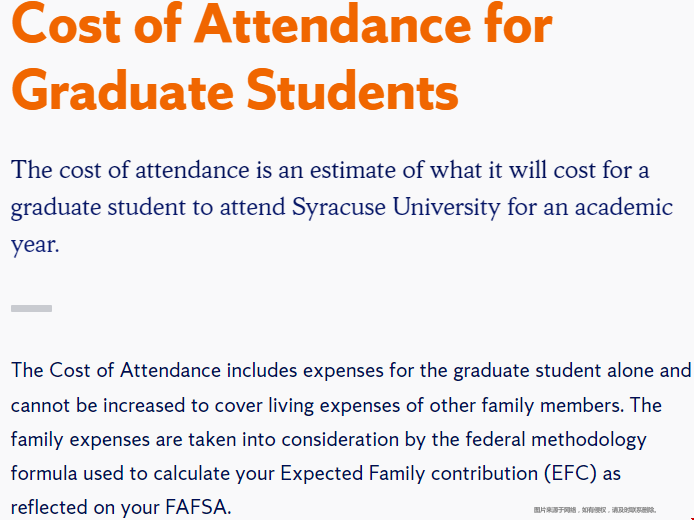This screenshot has height=520, width=694.
Task: Select the words "Syracuse University" in intro
Action: pyautogui.click(x=396, y=208)
